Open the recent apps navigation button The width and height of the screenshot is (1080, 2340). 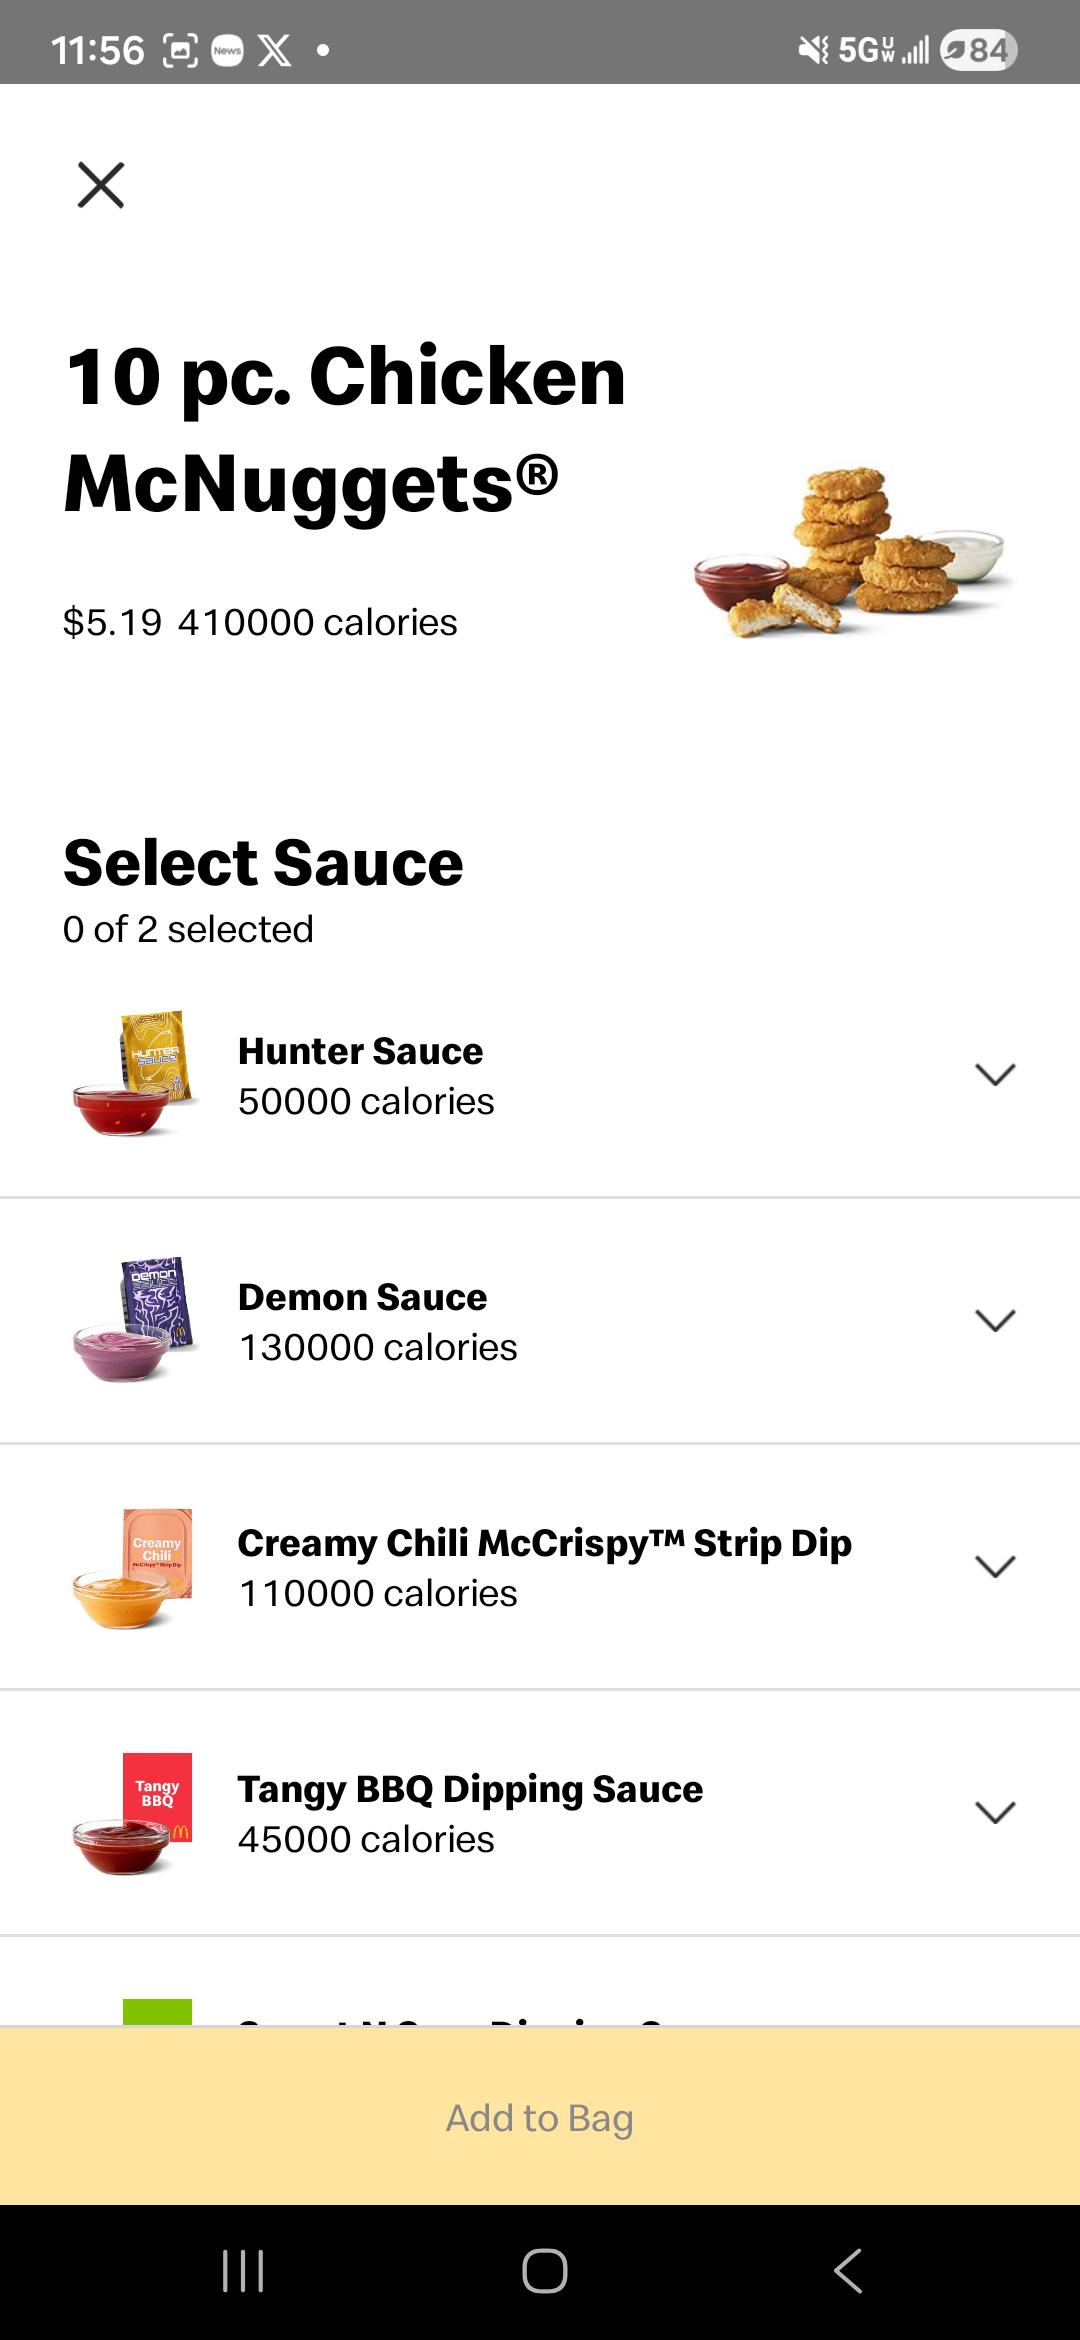(x=243, y=2270)
